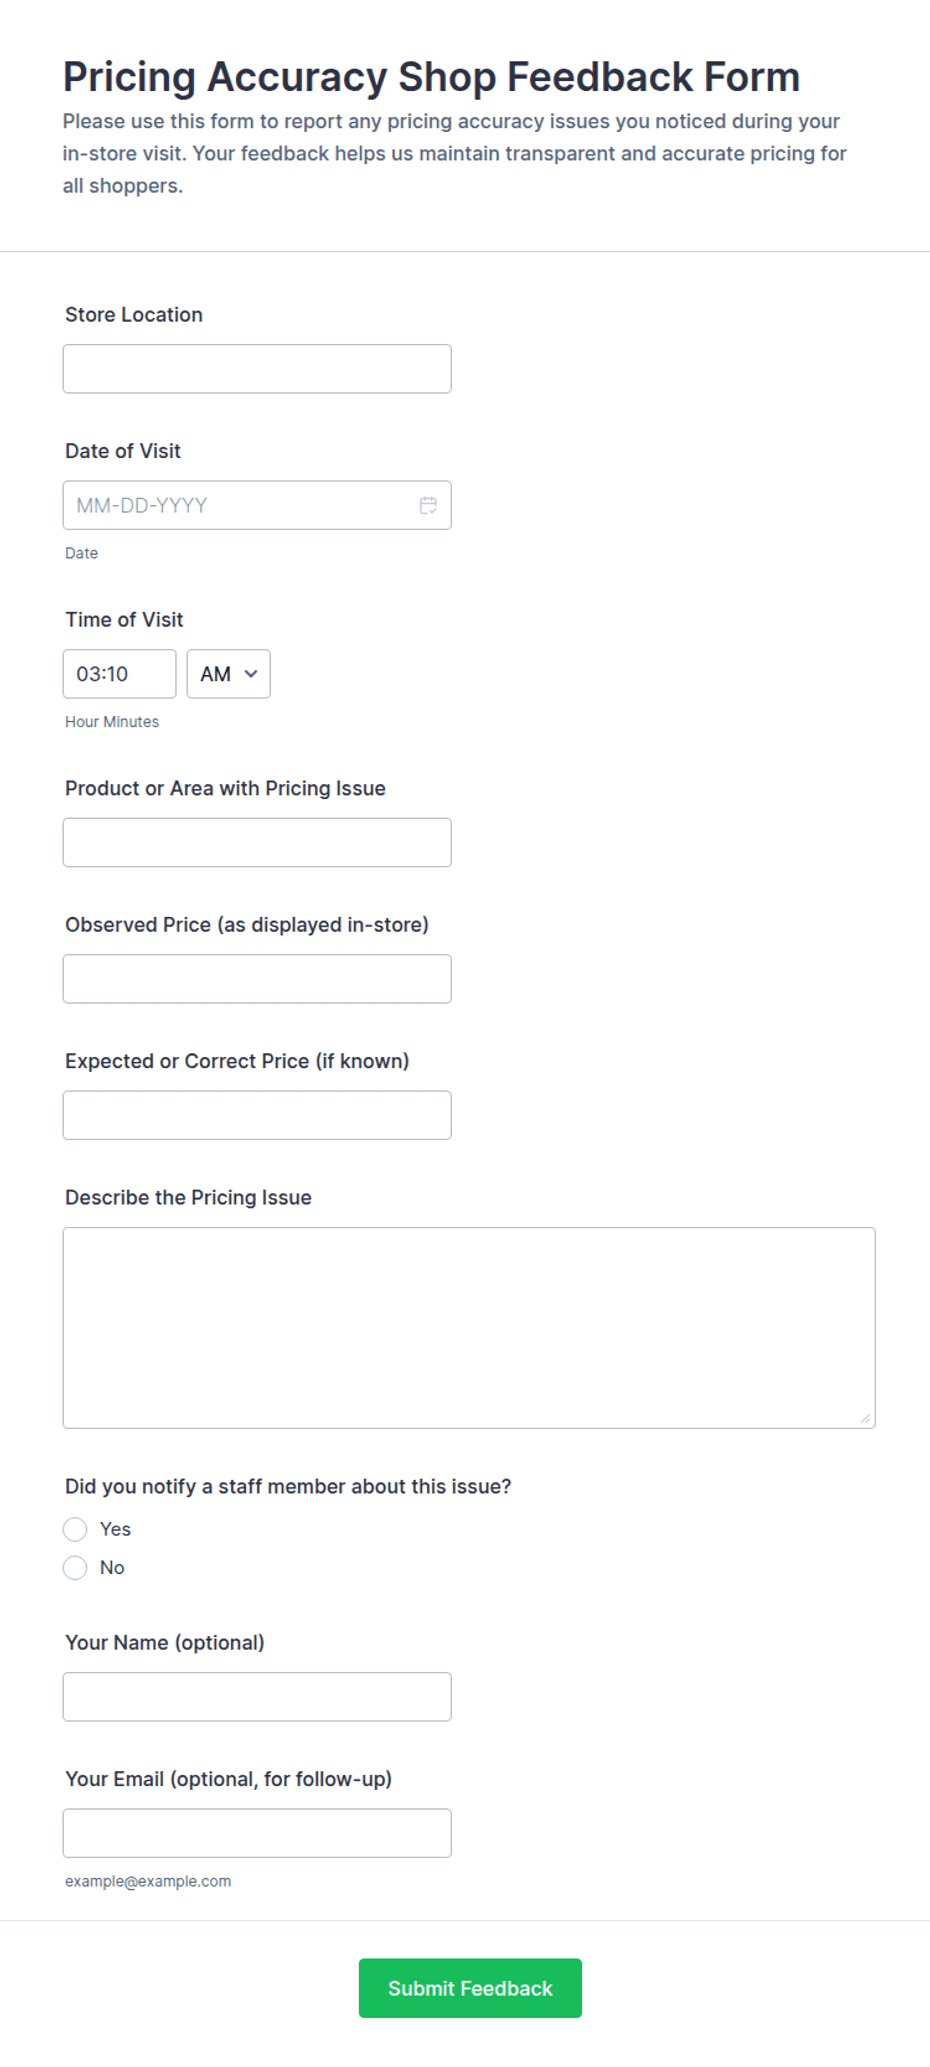
Task: Open the calendar icon in Date of Visit
Action: pyautogui.click(x=428, y=505)
